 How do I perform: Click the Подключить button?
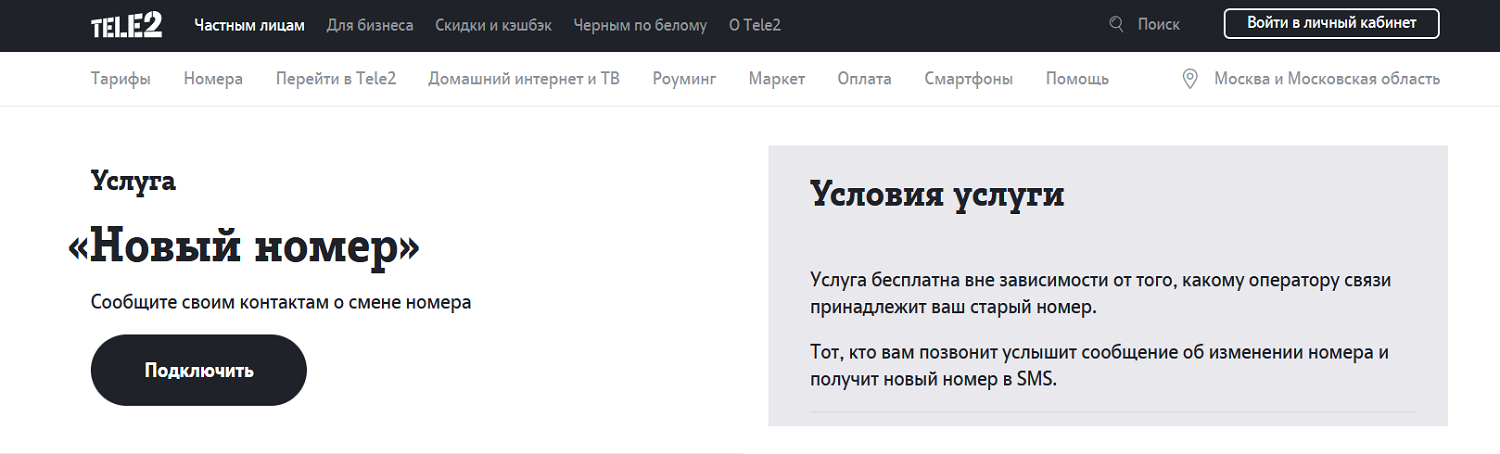point(199,370)
